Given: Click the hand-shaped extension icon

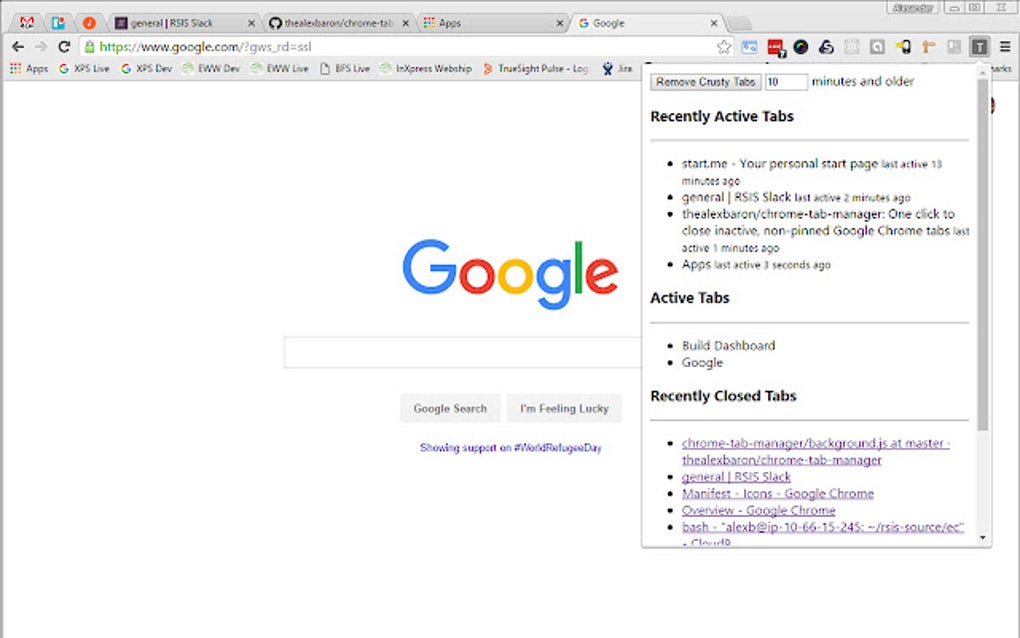Looking at the screenshot, I should click(x=929, y=45).
